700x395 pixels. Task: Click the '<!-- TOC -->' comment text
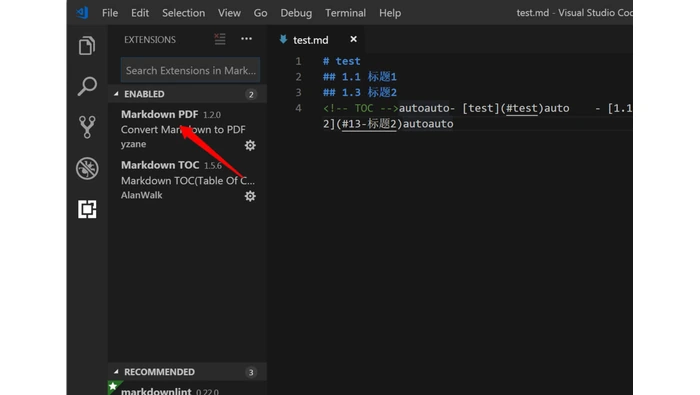click(361, 108)
